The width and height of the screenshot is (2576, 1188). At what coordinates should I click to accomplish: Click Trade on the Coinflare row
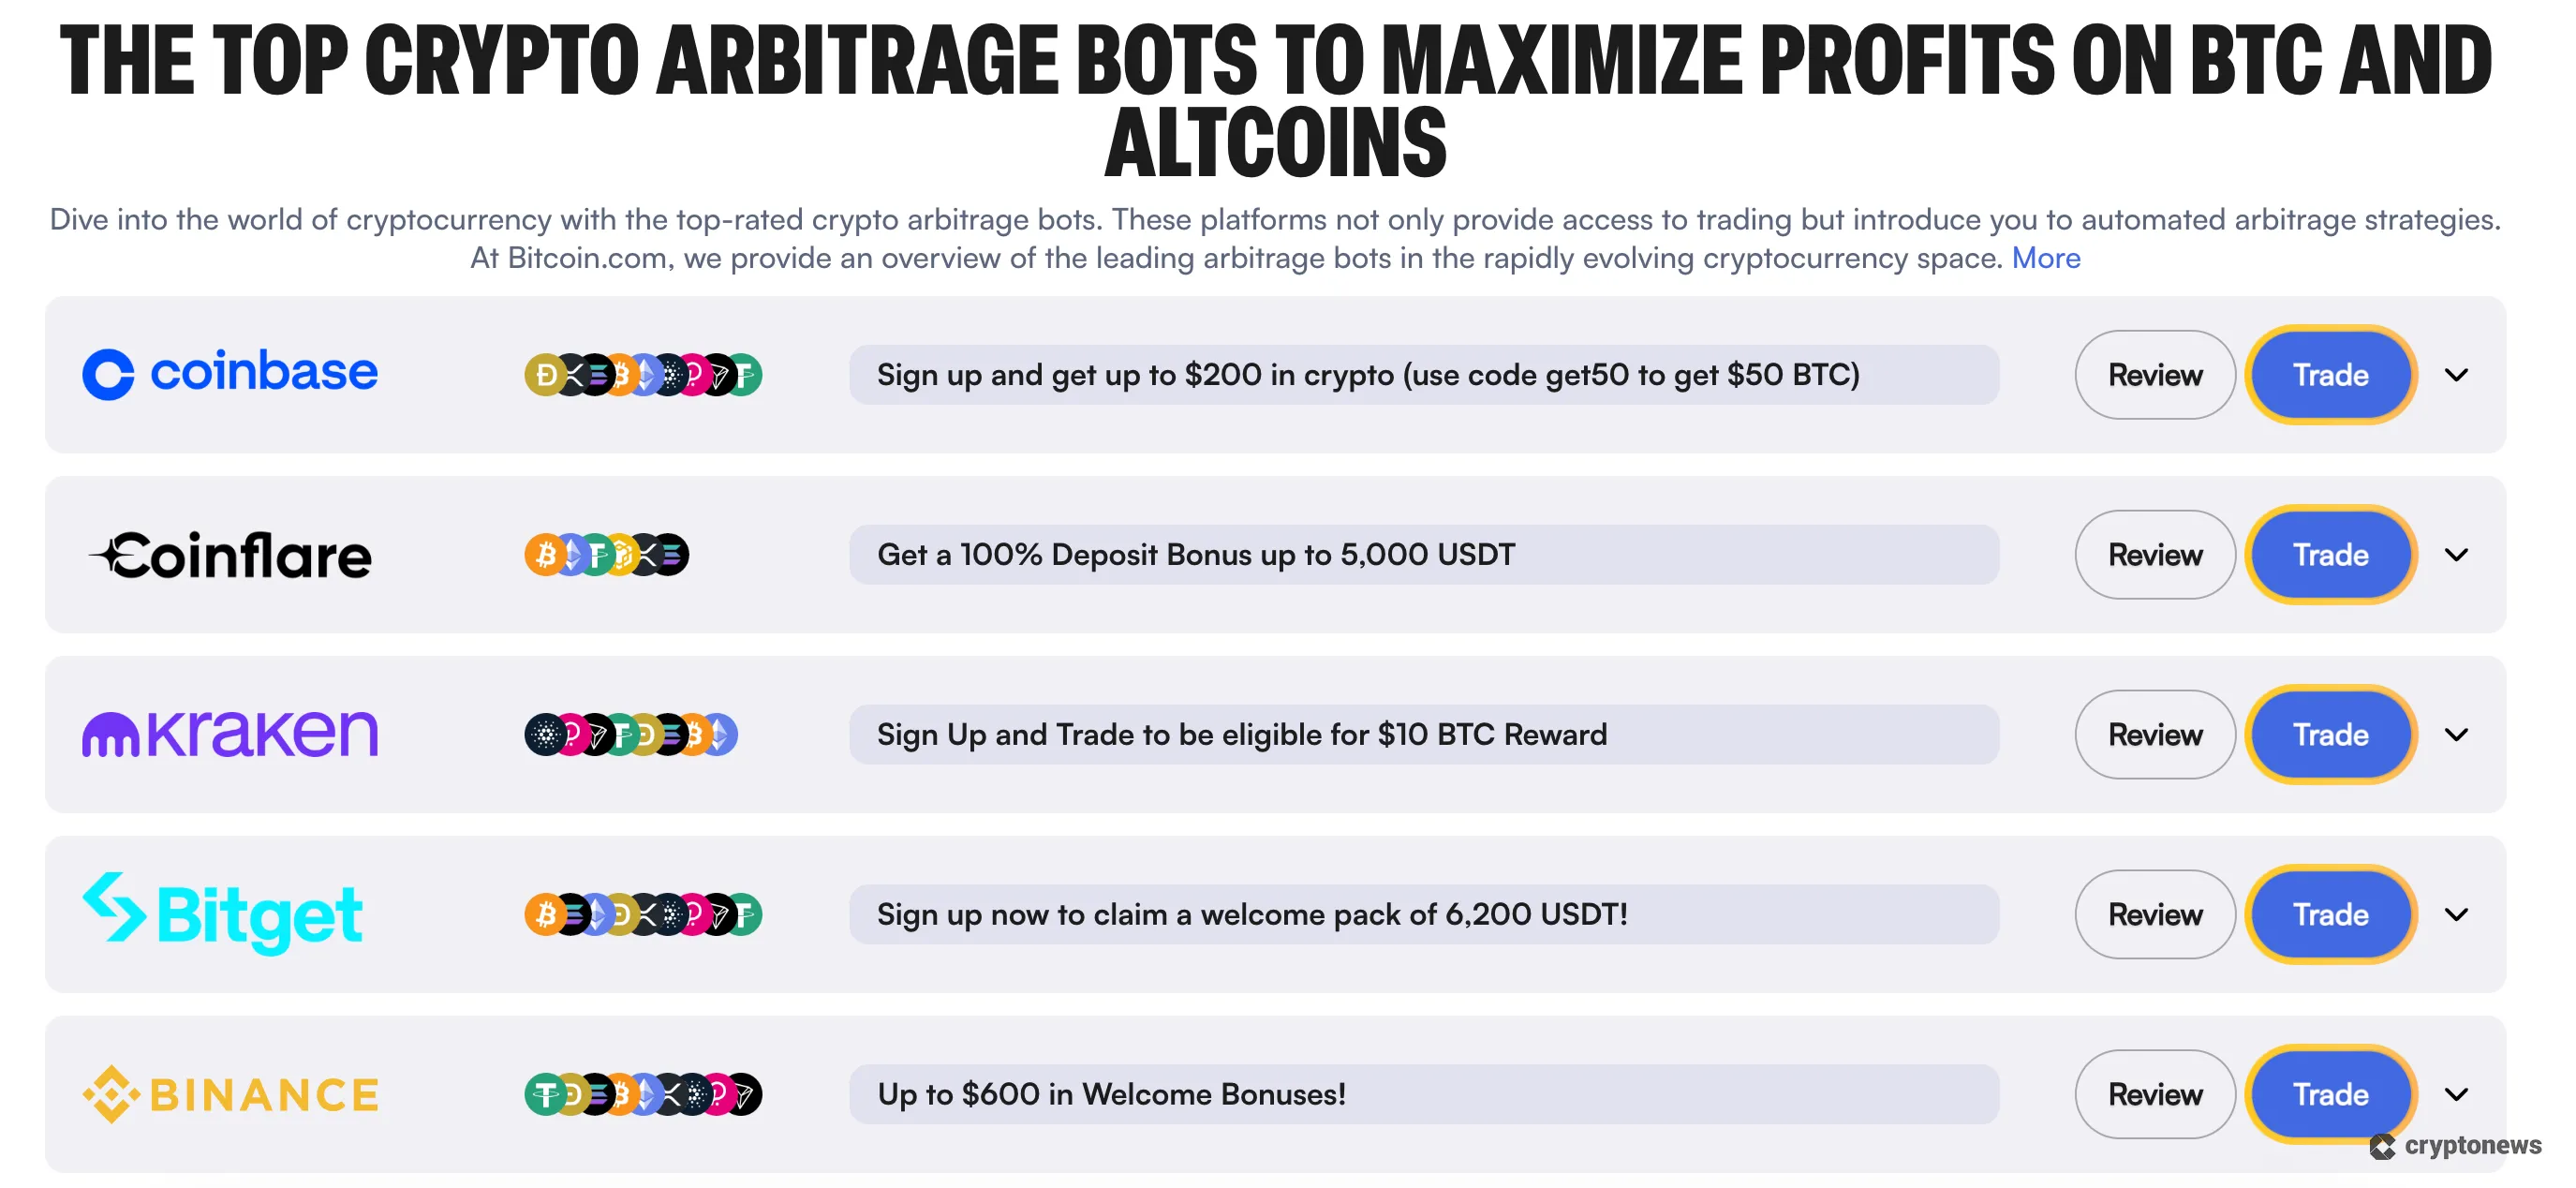coord(2330,555)
